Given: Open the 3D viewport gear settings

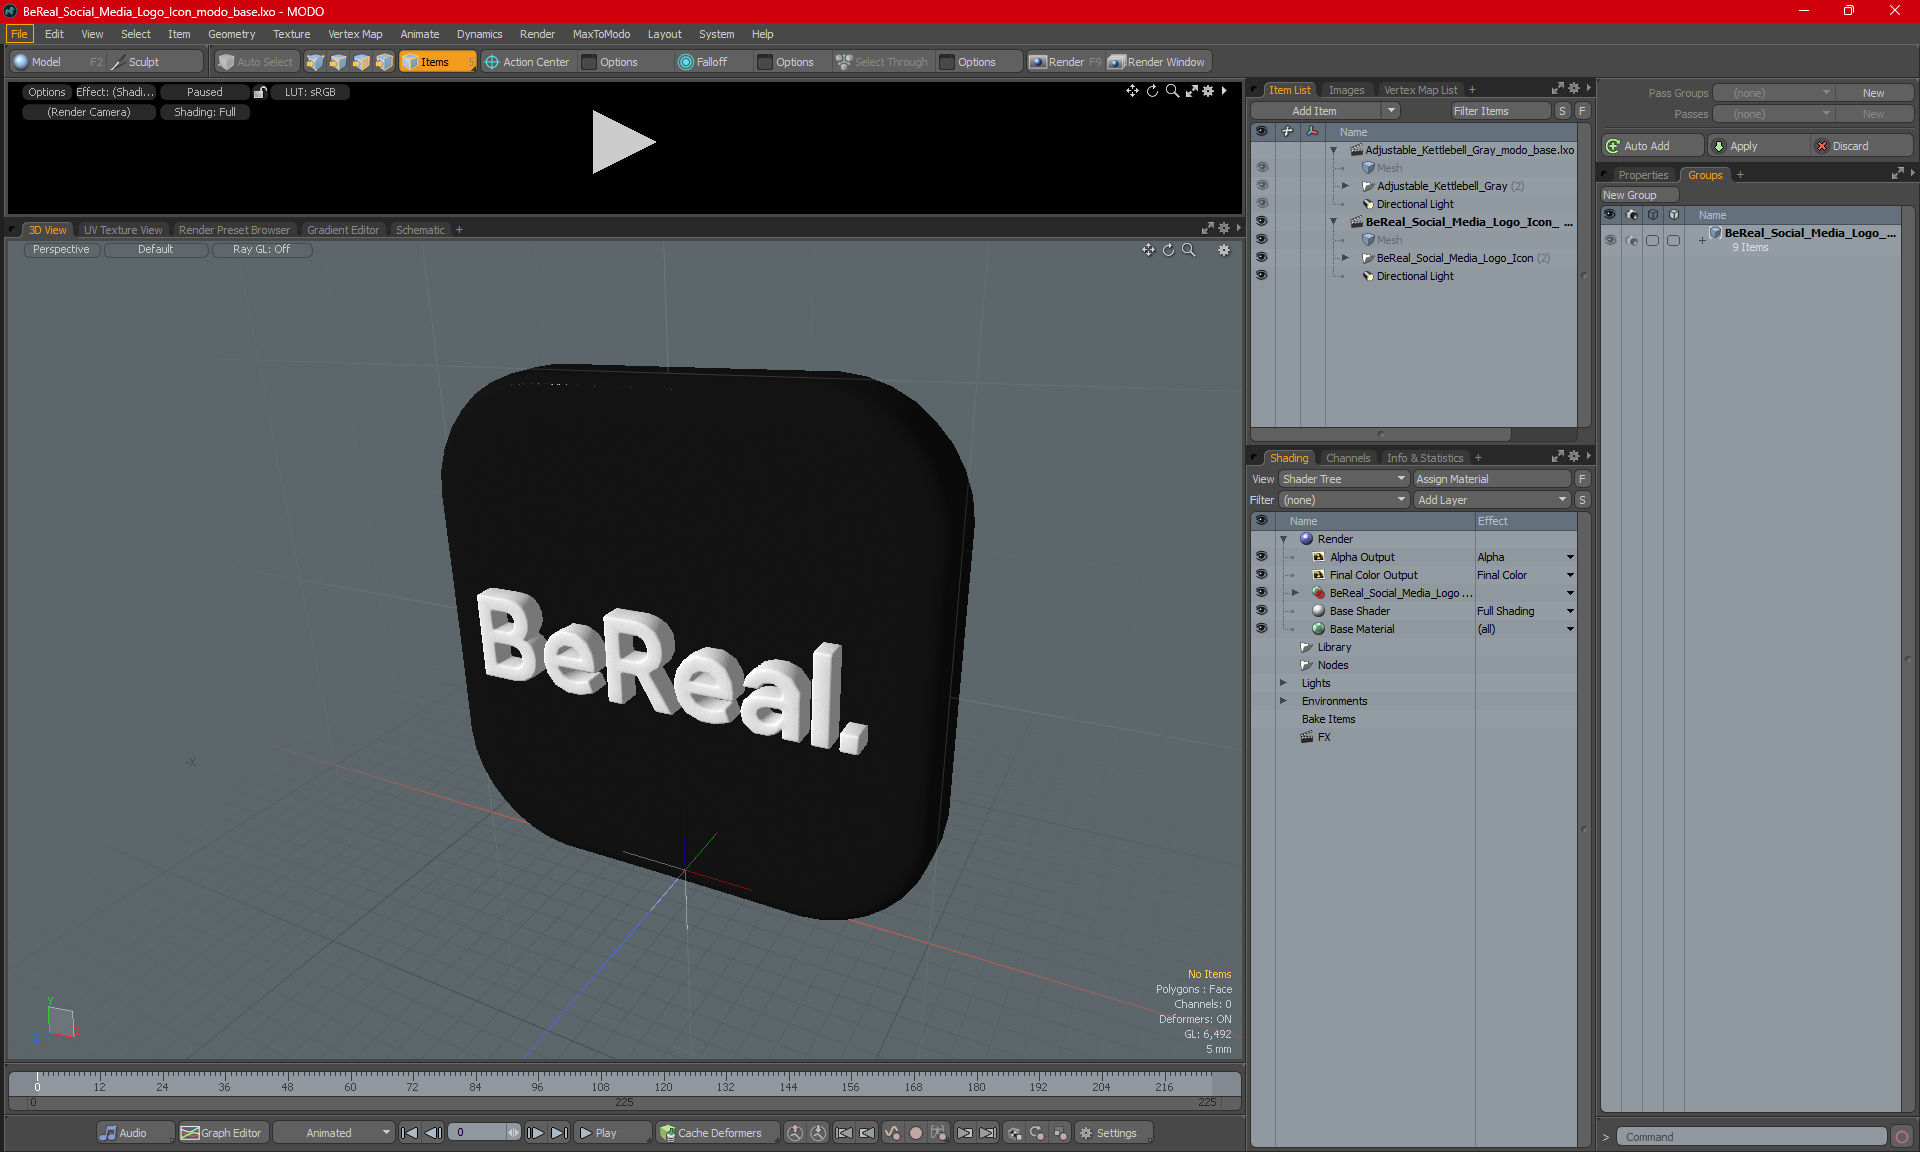Looking at the screenshot, I should [1224, 250].
